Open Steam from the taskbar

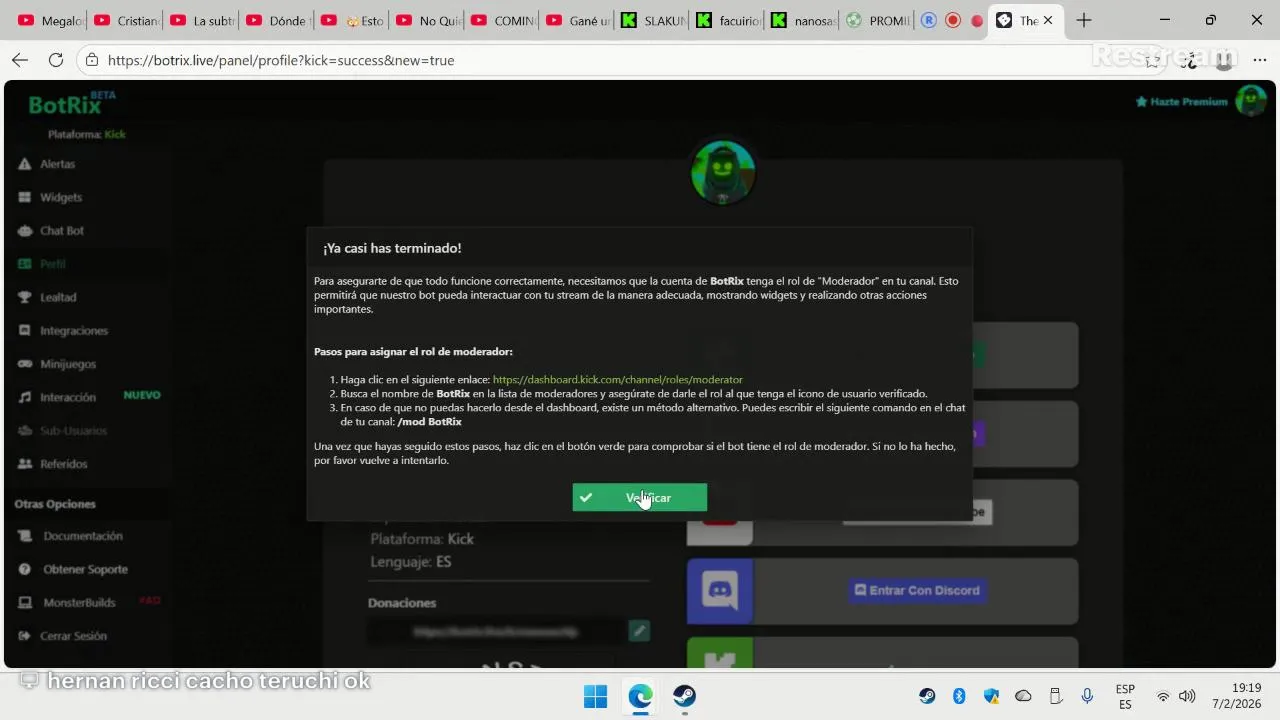[684, 696]
